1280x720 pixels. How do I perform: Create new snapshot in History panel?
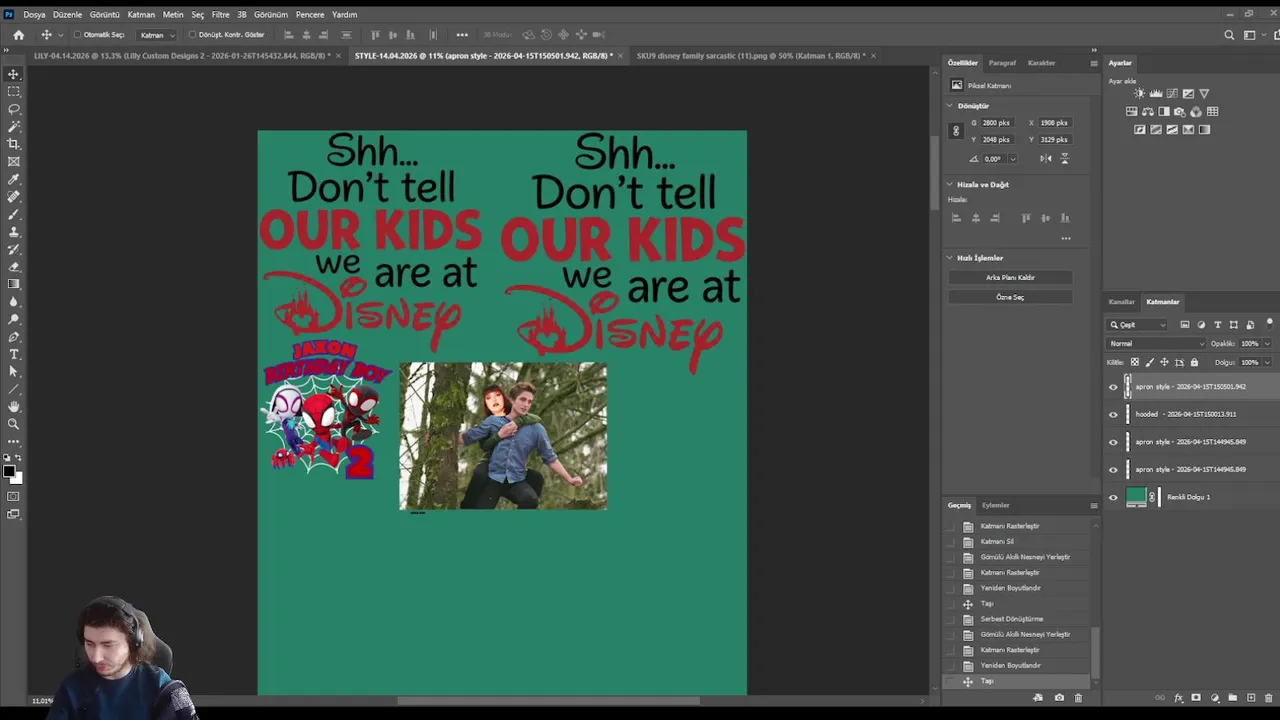[x=1059, y=698]
